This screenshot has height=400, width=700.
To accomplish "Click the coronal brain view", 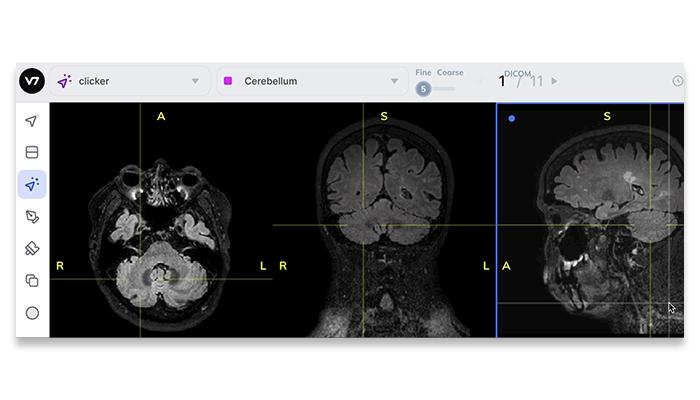I will coord(384,220).
